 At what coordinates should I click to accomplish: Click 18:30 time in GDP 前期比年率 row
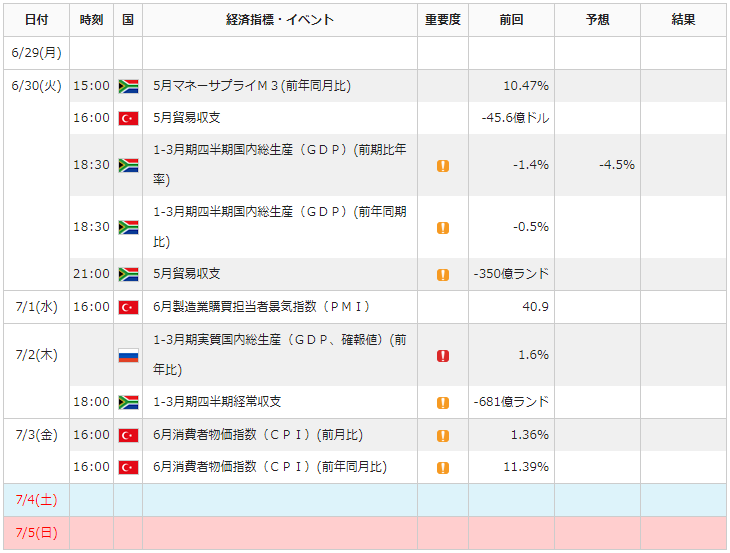tap(91, 165)
